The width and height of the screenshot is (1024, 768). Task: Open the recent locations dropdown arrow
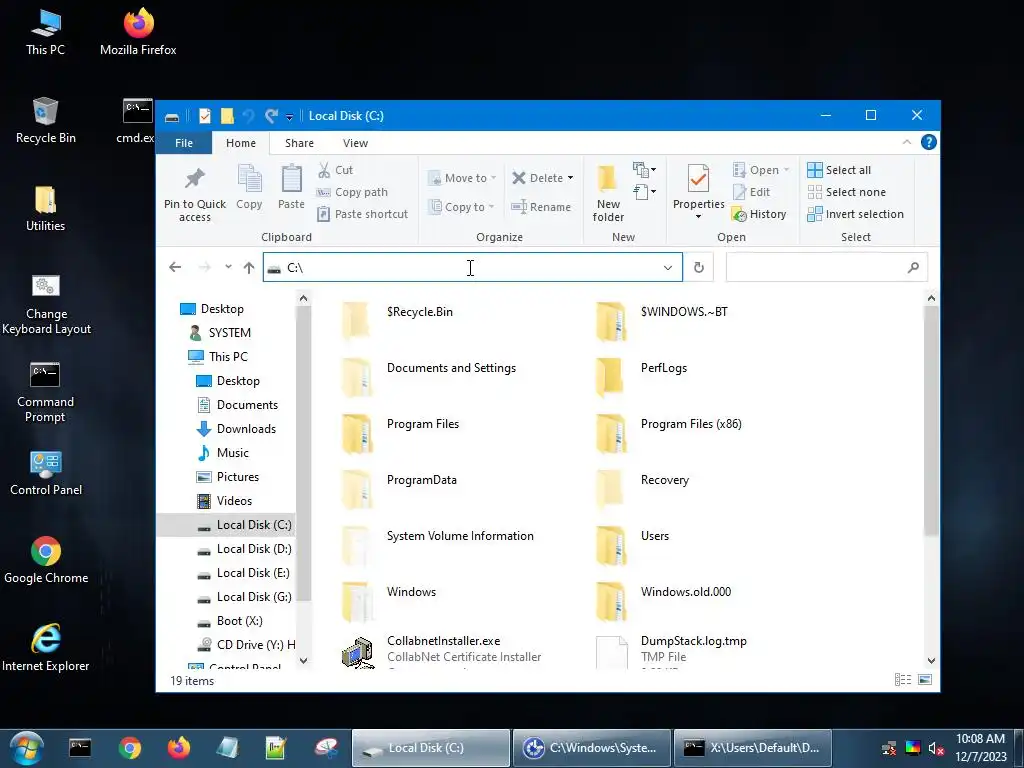(228, 267)
